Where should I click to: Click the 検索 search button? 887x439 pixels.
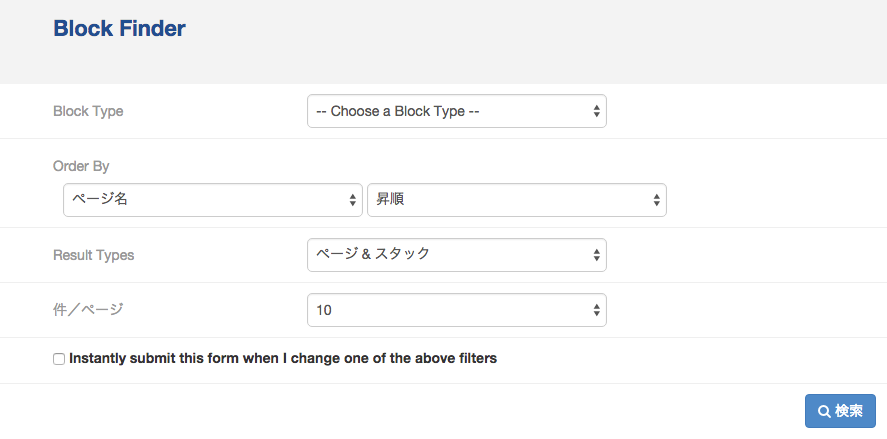[840, 411]
